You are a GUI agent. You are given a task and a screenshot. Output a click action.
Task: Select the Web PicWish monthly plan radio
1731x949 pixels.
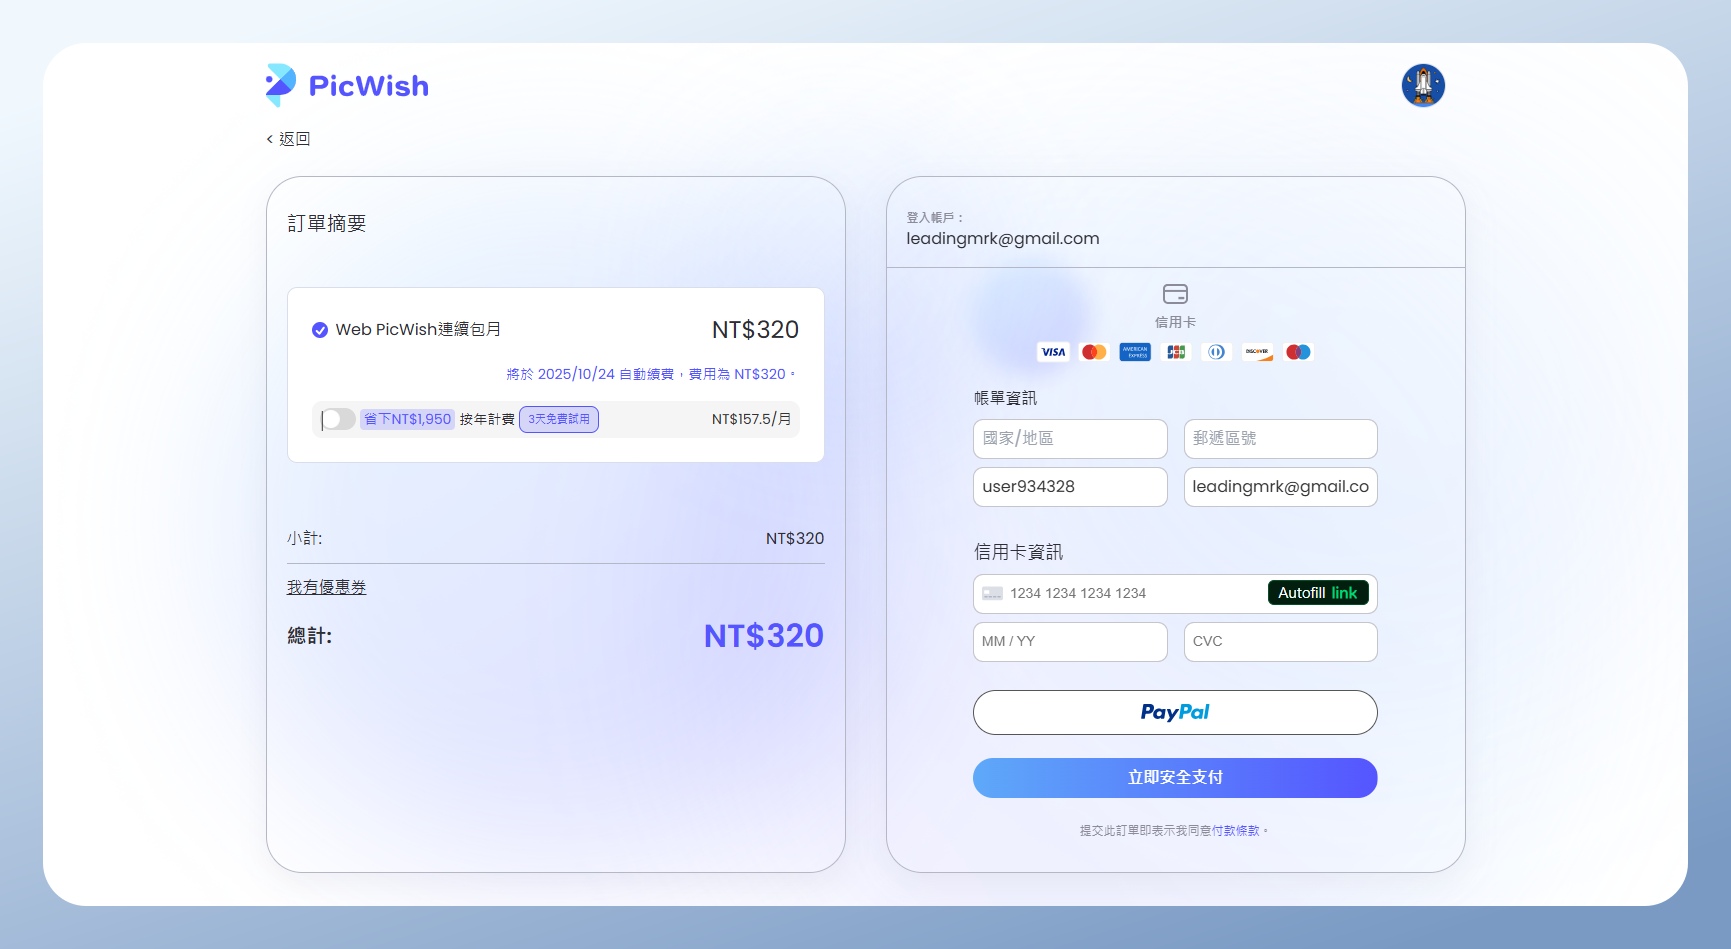(320, 330)
